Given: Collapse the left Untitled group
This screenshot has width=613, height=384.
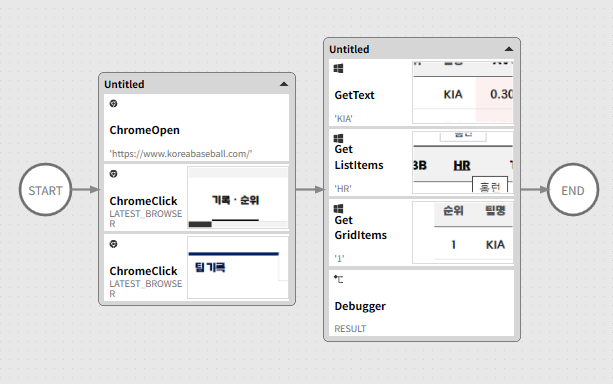Looking at the screenshot, I should click(284, 84).
